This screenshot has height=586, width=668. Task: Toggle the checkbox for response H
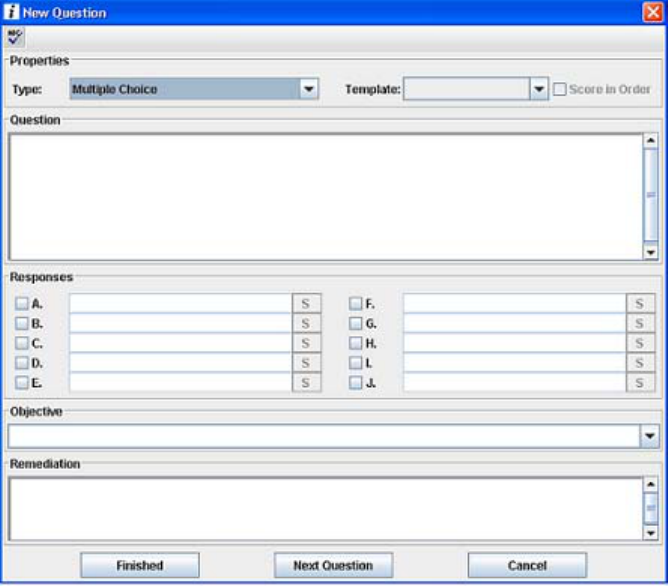coord(355,343)
